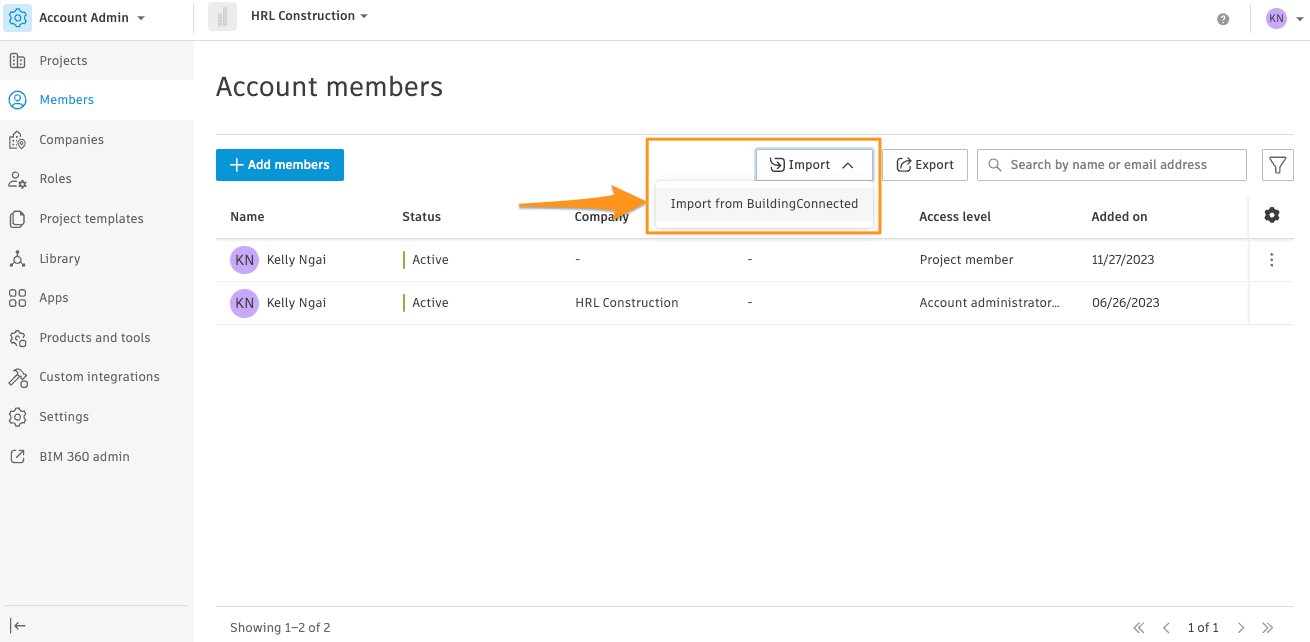Click the Custom integrations hammer icon
The image size is (1310, 642).
tap(17, 377)
